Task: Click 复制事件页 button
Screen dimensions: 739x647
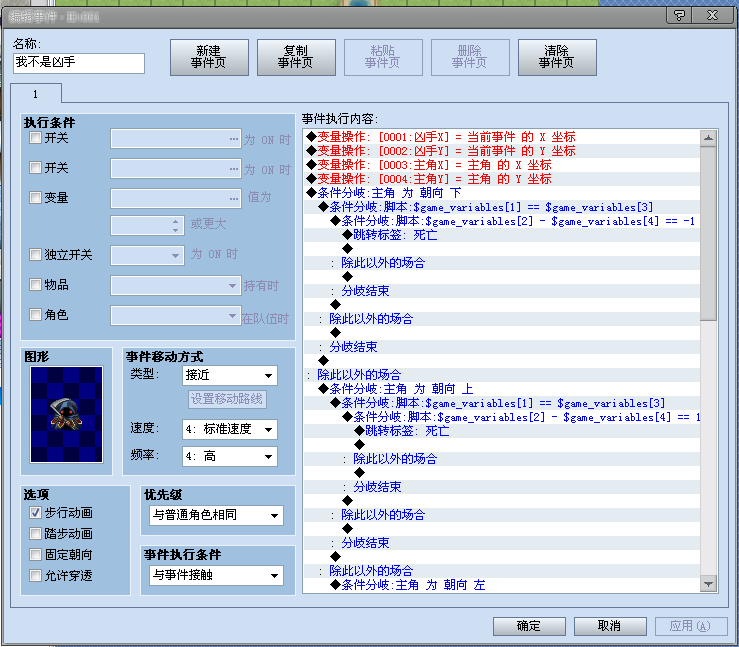Action: (296, 57)
